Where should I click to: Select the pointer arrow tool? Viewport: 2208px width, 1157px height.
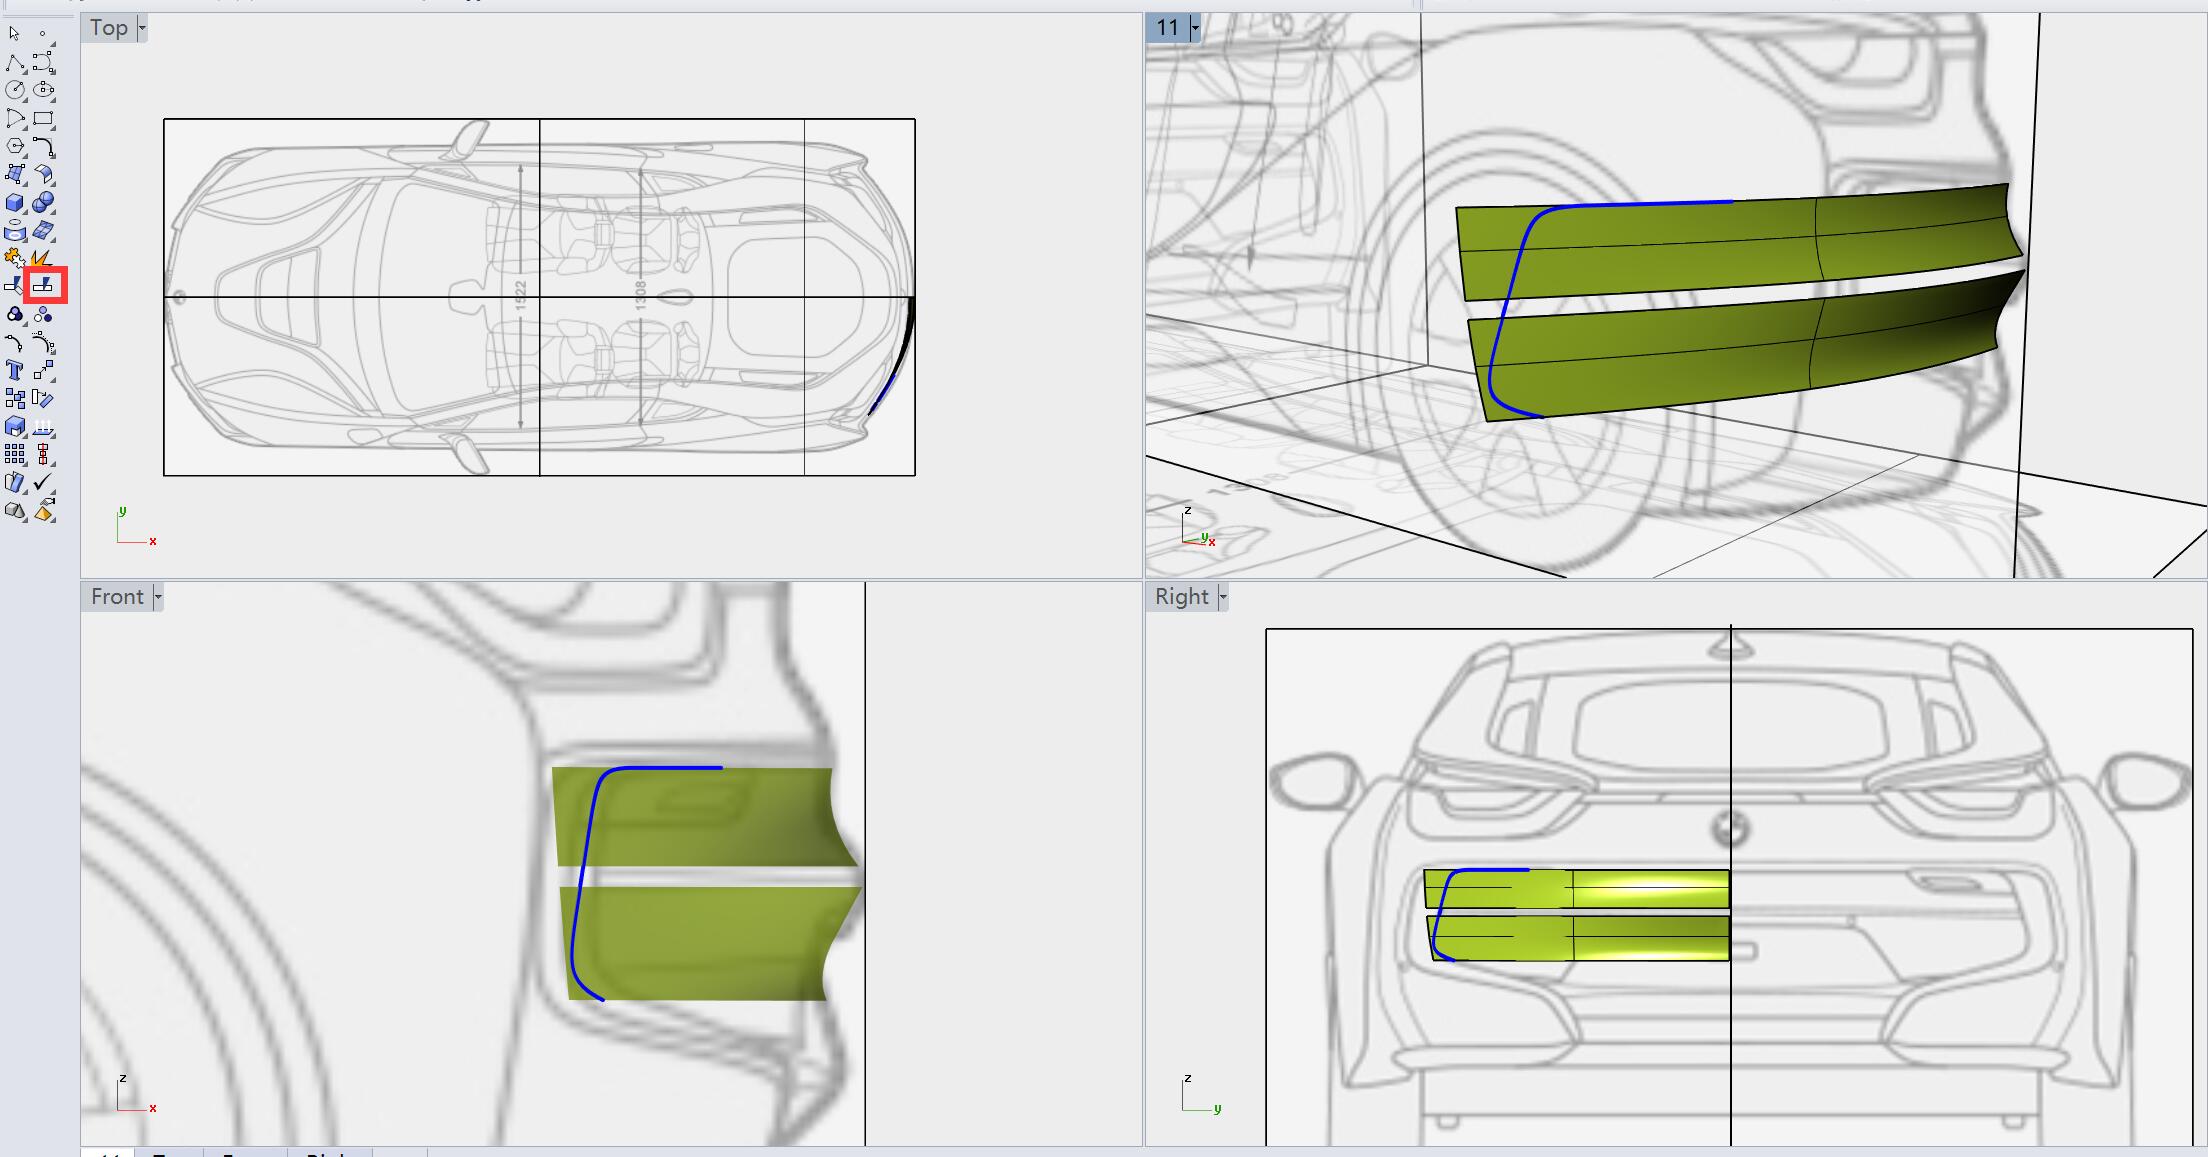tap(14, 34)
